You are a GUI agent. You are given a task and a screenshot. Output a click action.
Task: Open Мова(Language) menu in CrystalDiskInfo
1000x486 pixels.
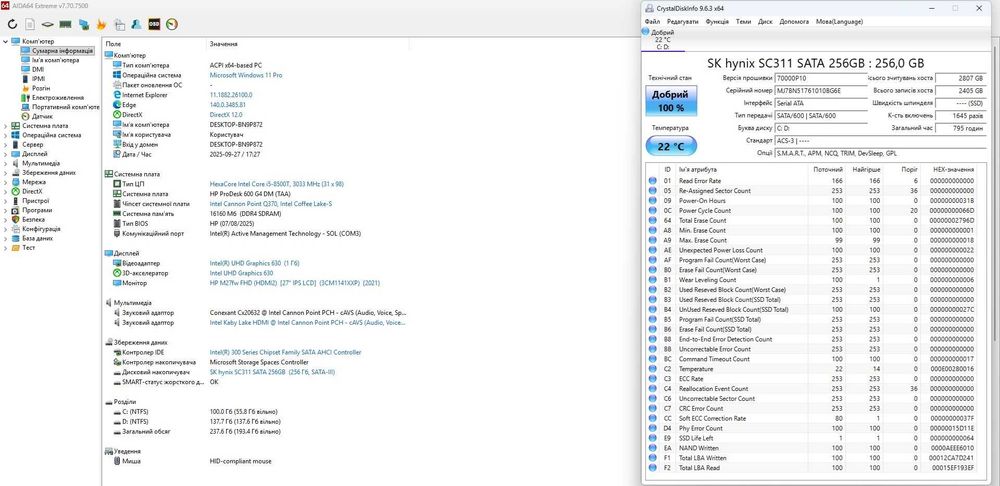pos(839,21)
